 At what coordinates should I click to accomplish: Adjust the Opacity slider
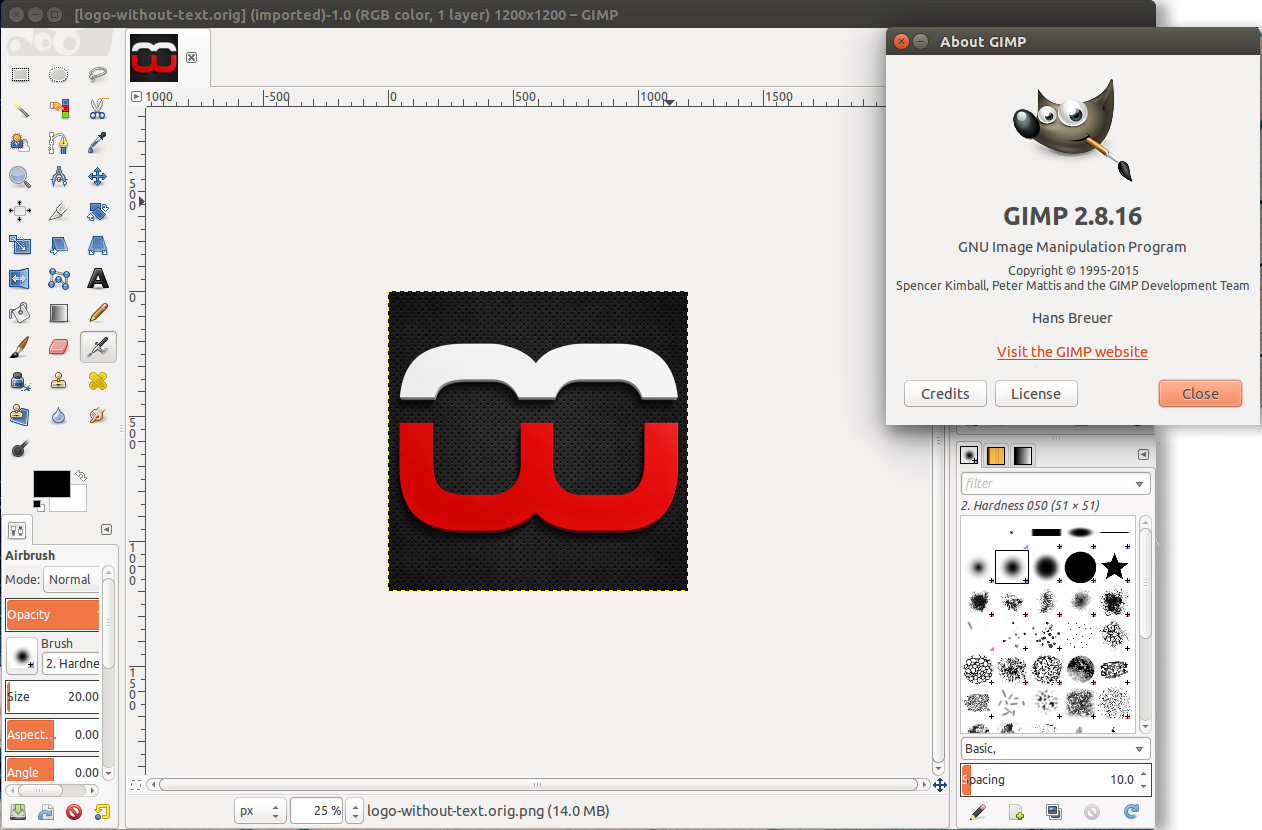[x=52, y=614]
